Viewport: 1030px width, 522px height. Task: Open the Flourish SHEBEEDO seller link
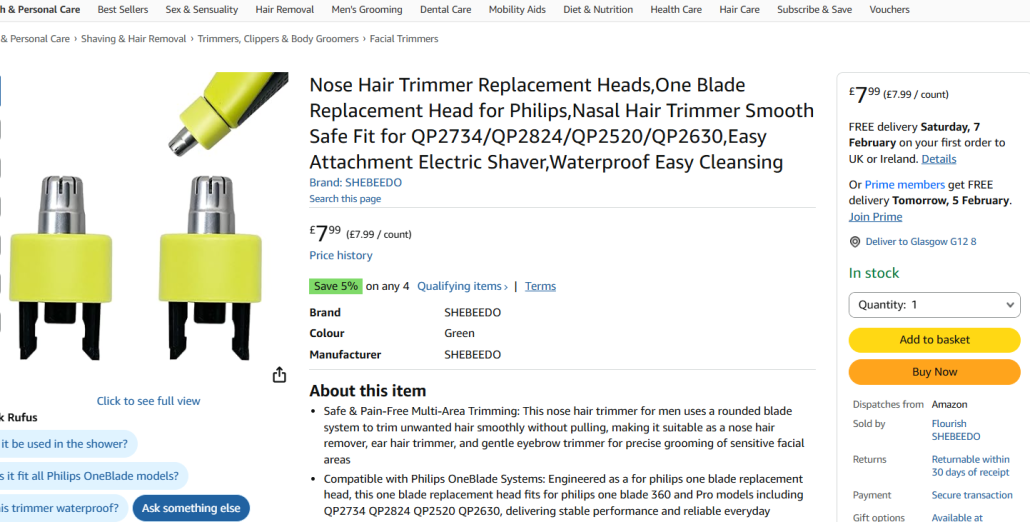(x=955, y=430)
